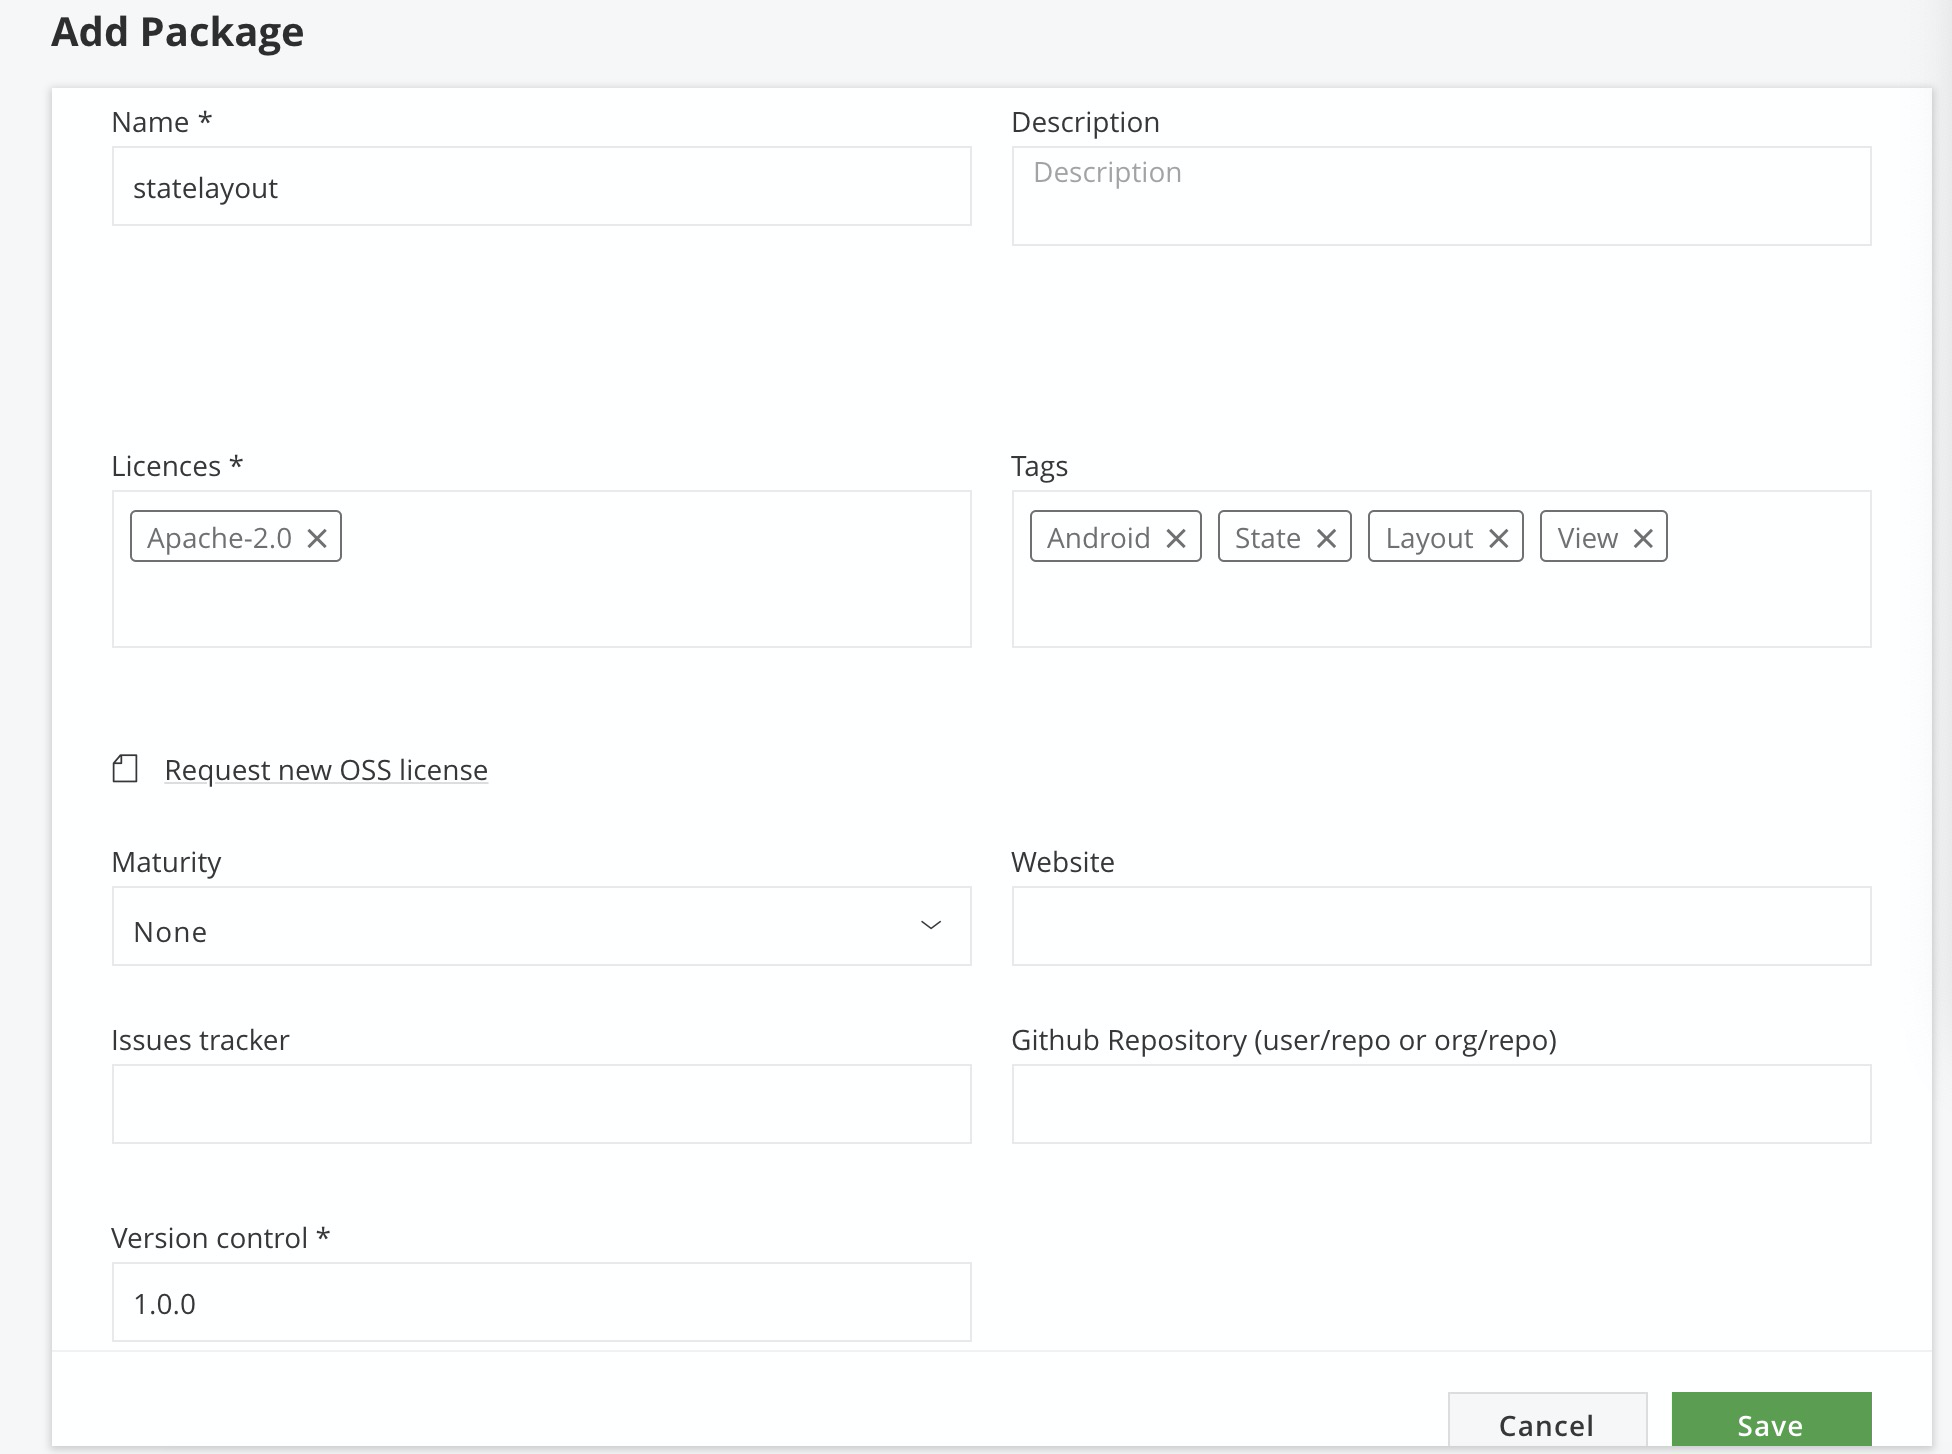Click the empty area in the Tags box
The width and height of the screenshot is (1952, 1454).
(x=1440, y=605)
